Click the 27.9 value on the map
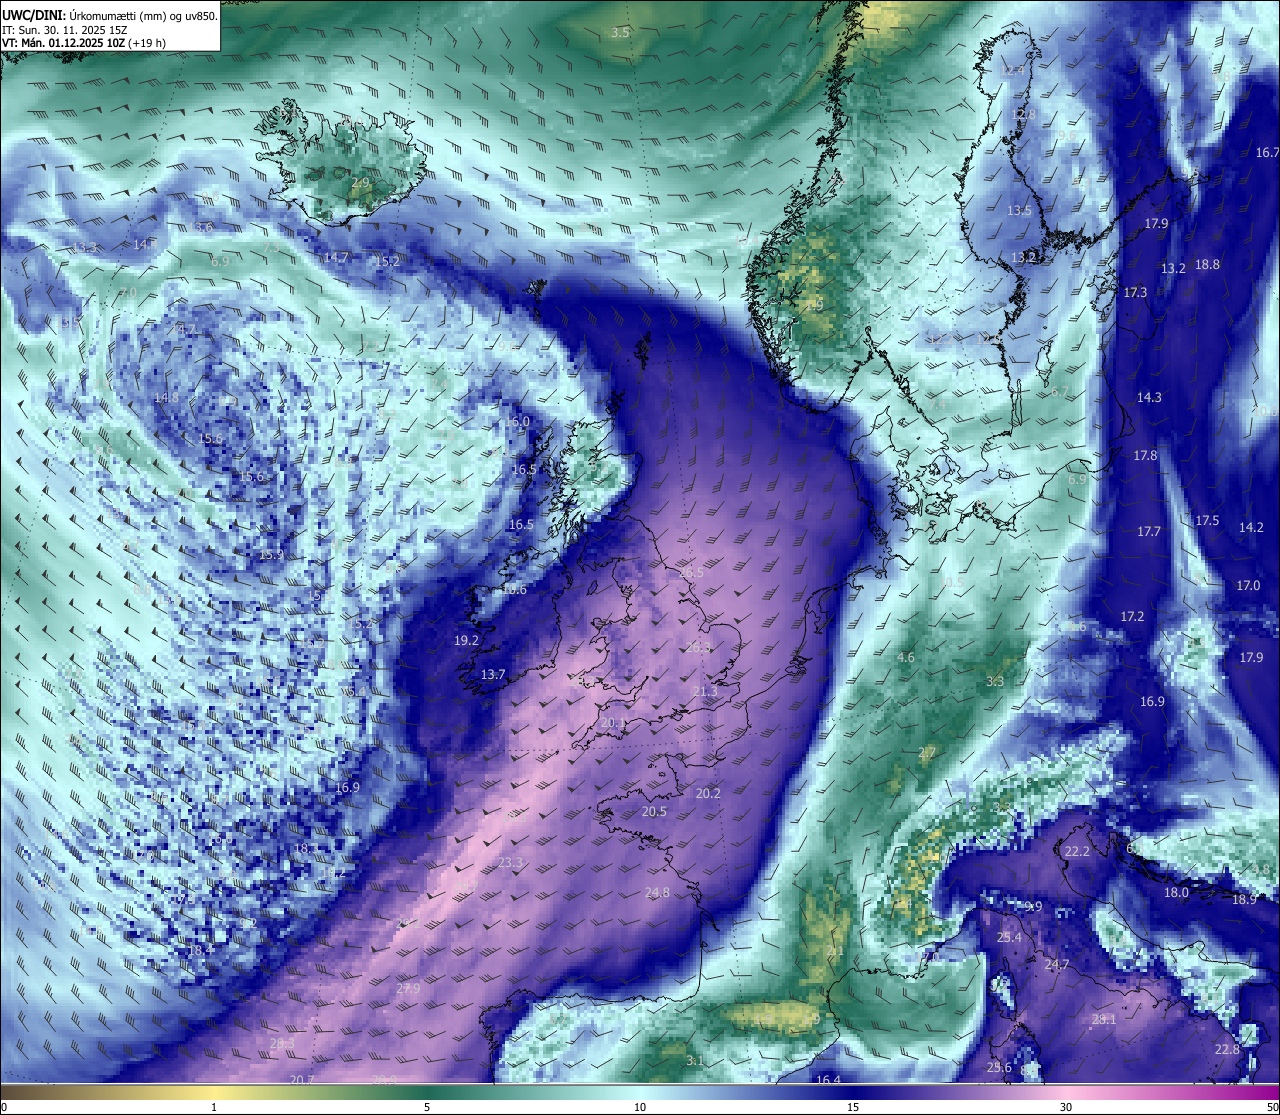 408,989
